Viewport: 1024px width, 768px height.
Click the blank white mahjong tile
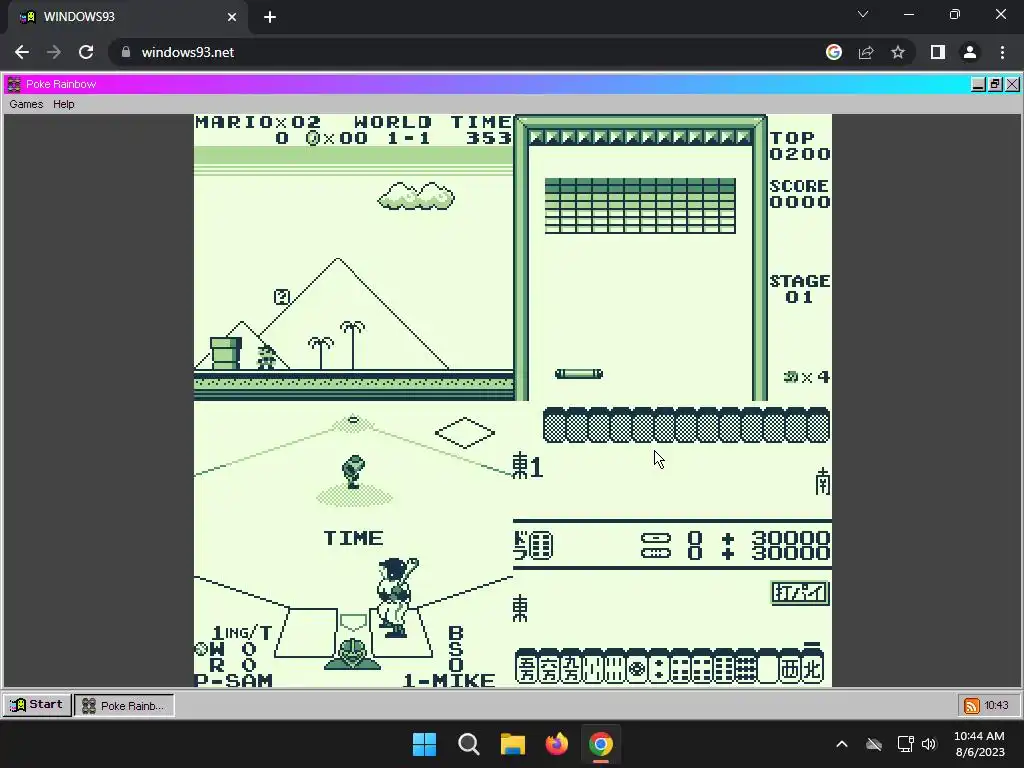coord(768,669)
